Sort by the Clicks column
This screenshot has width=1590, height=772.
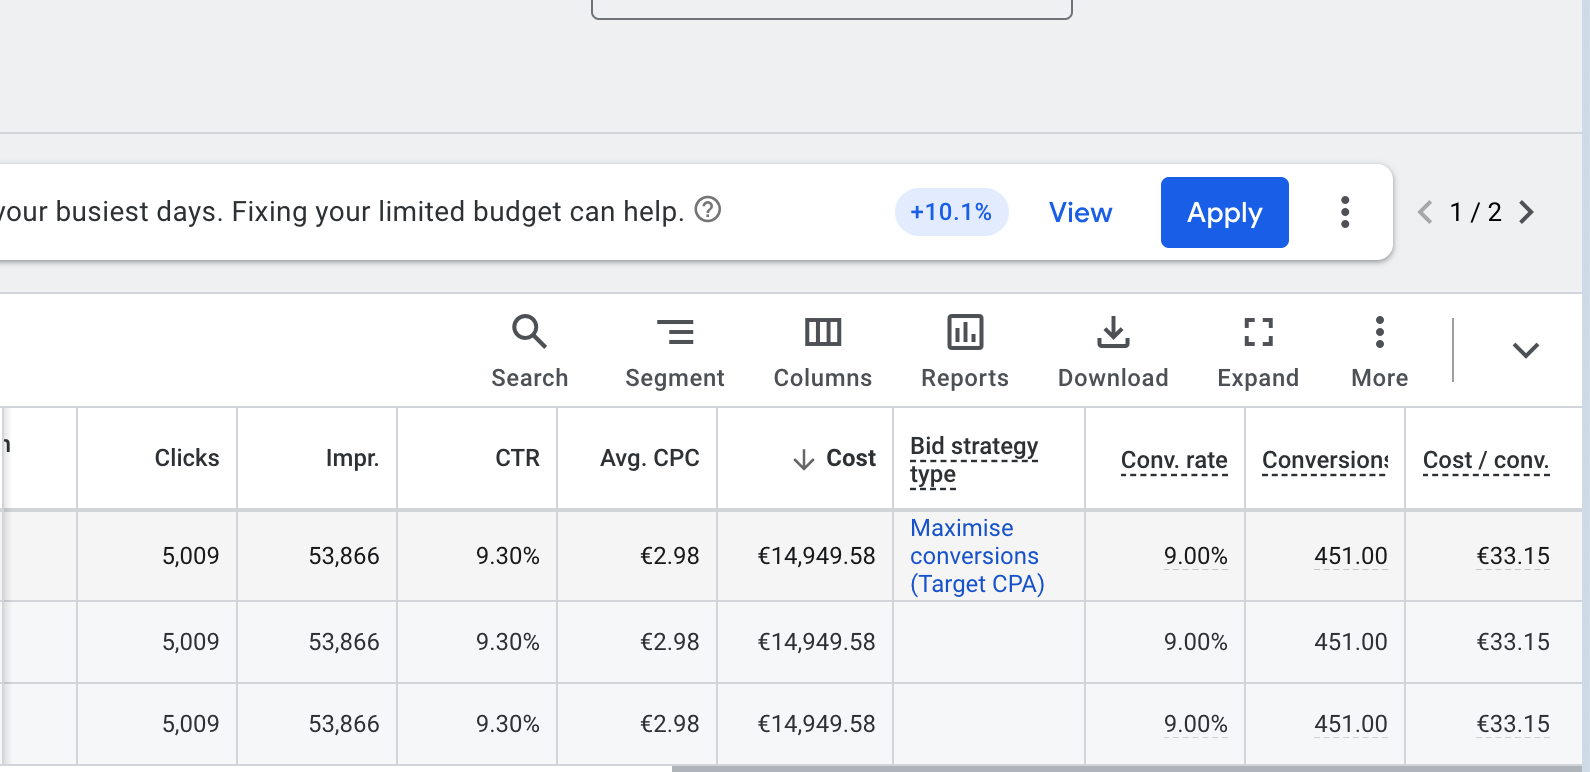pyautogui.click(x=187, y=458)
